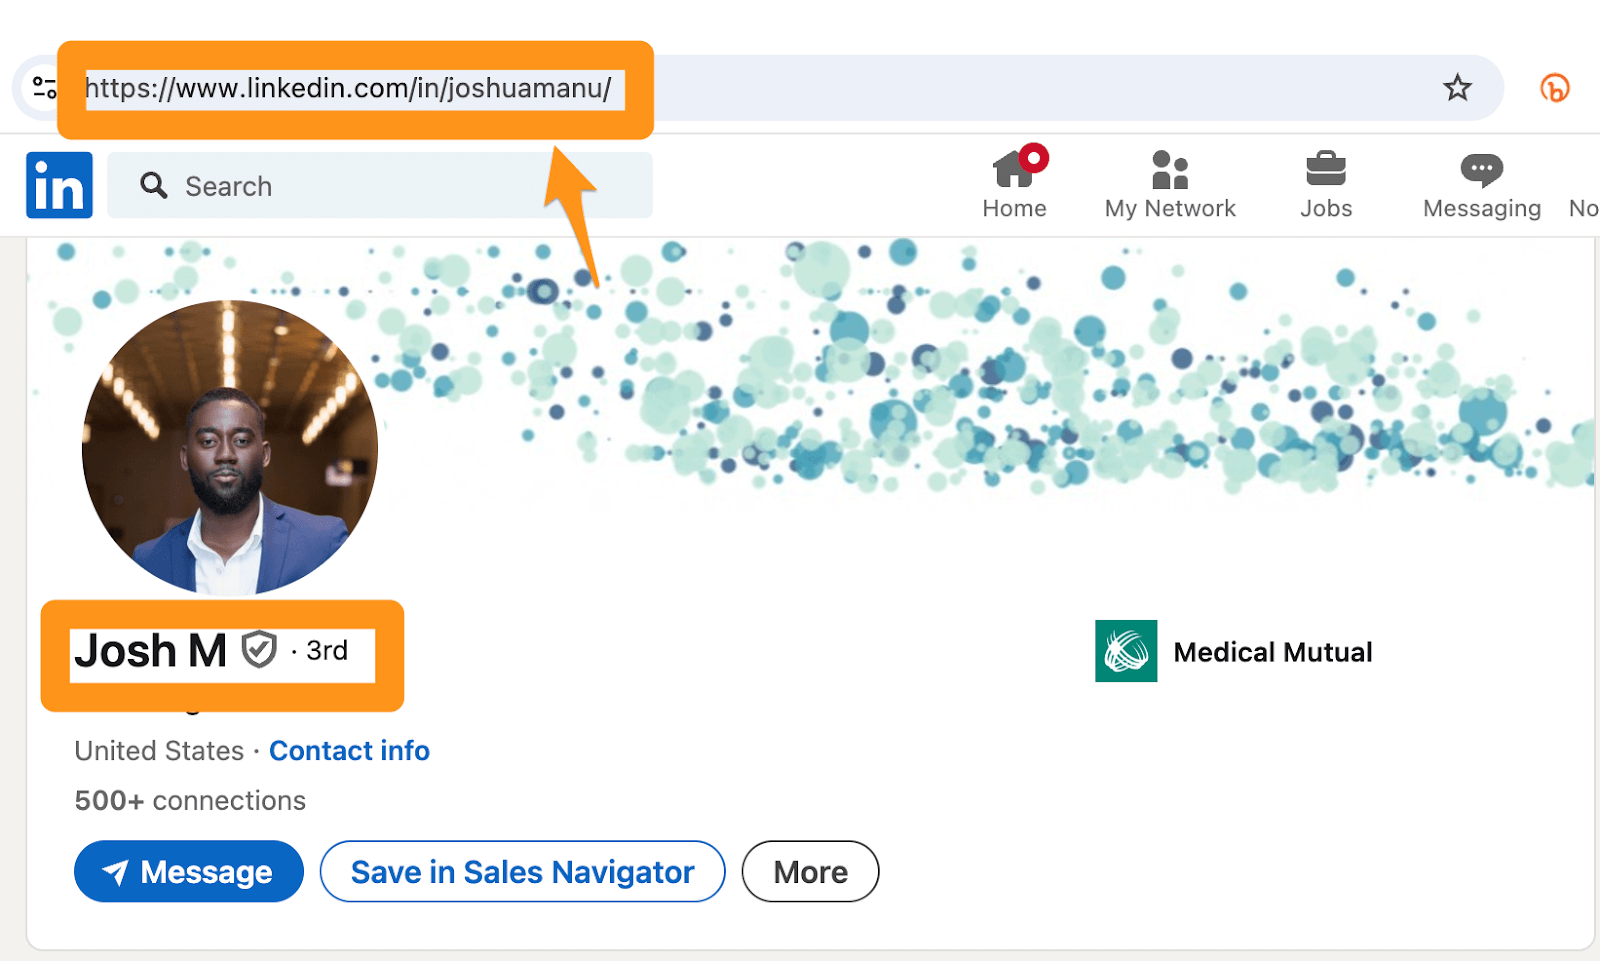Screen dimensions: 1600x961
Task: Open the orange browser extension icon
Action: click(x=1554, y=88)
